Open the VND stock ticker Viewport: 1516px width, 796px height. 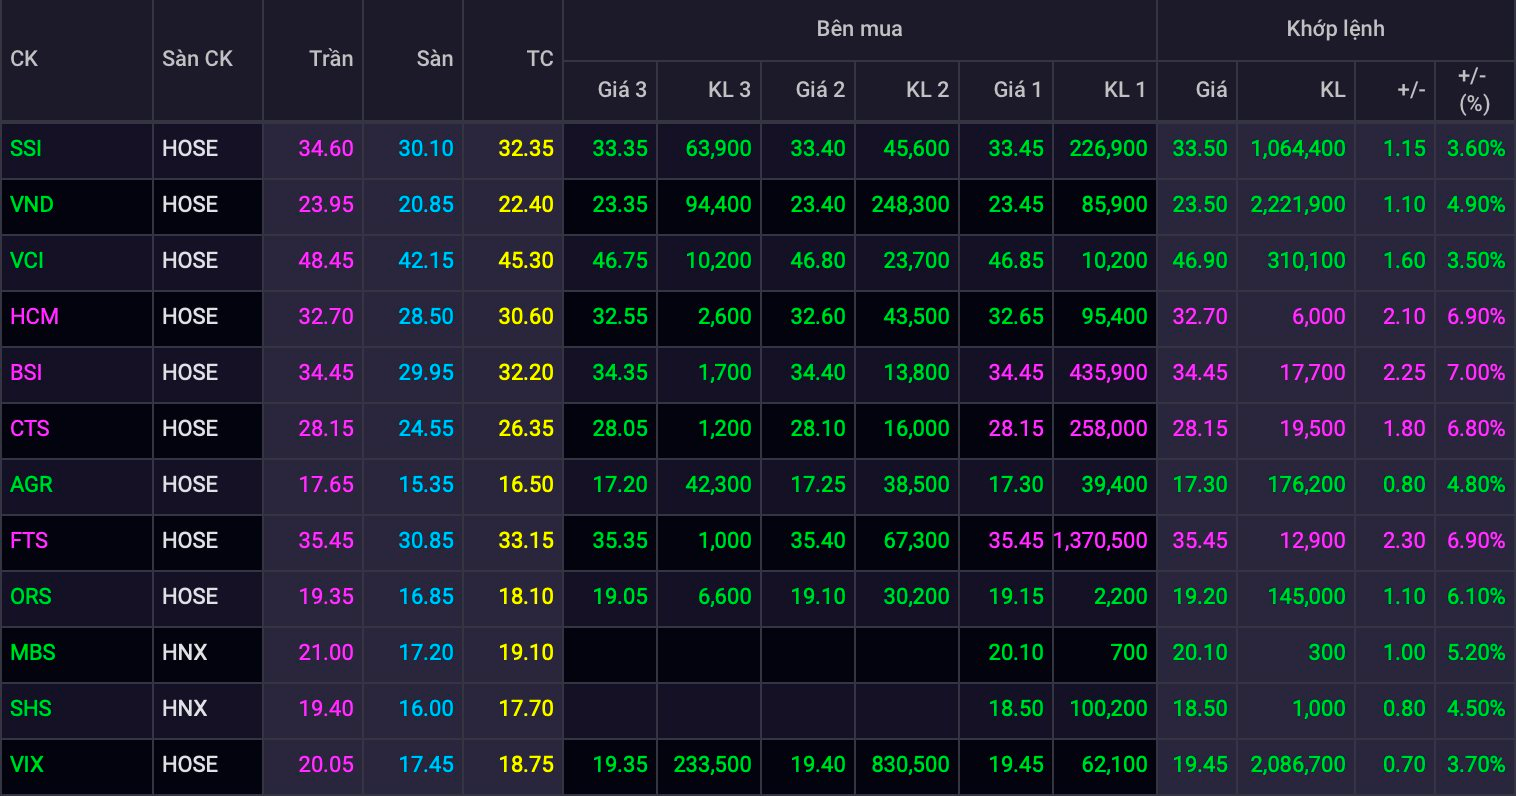pyautogui.click(x=32, y=205)
